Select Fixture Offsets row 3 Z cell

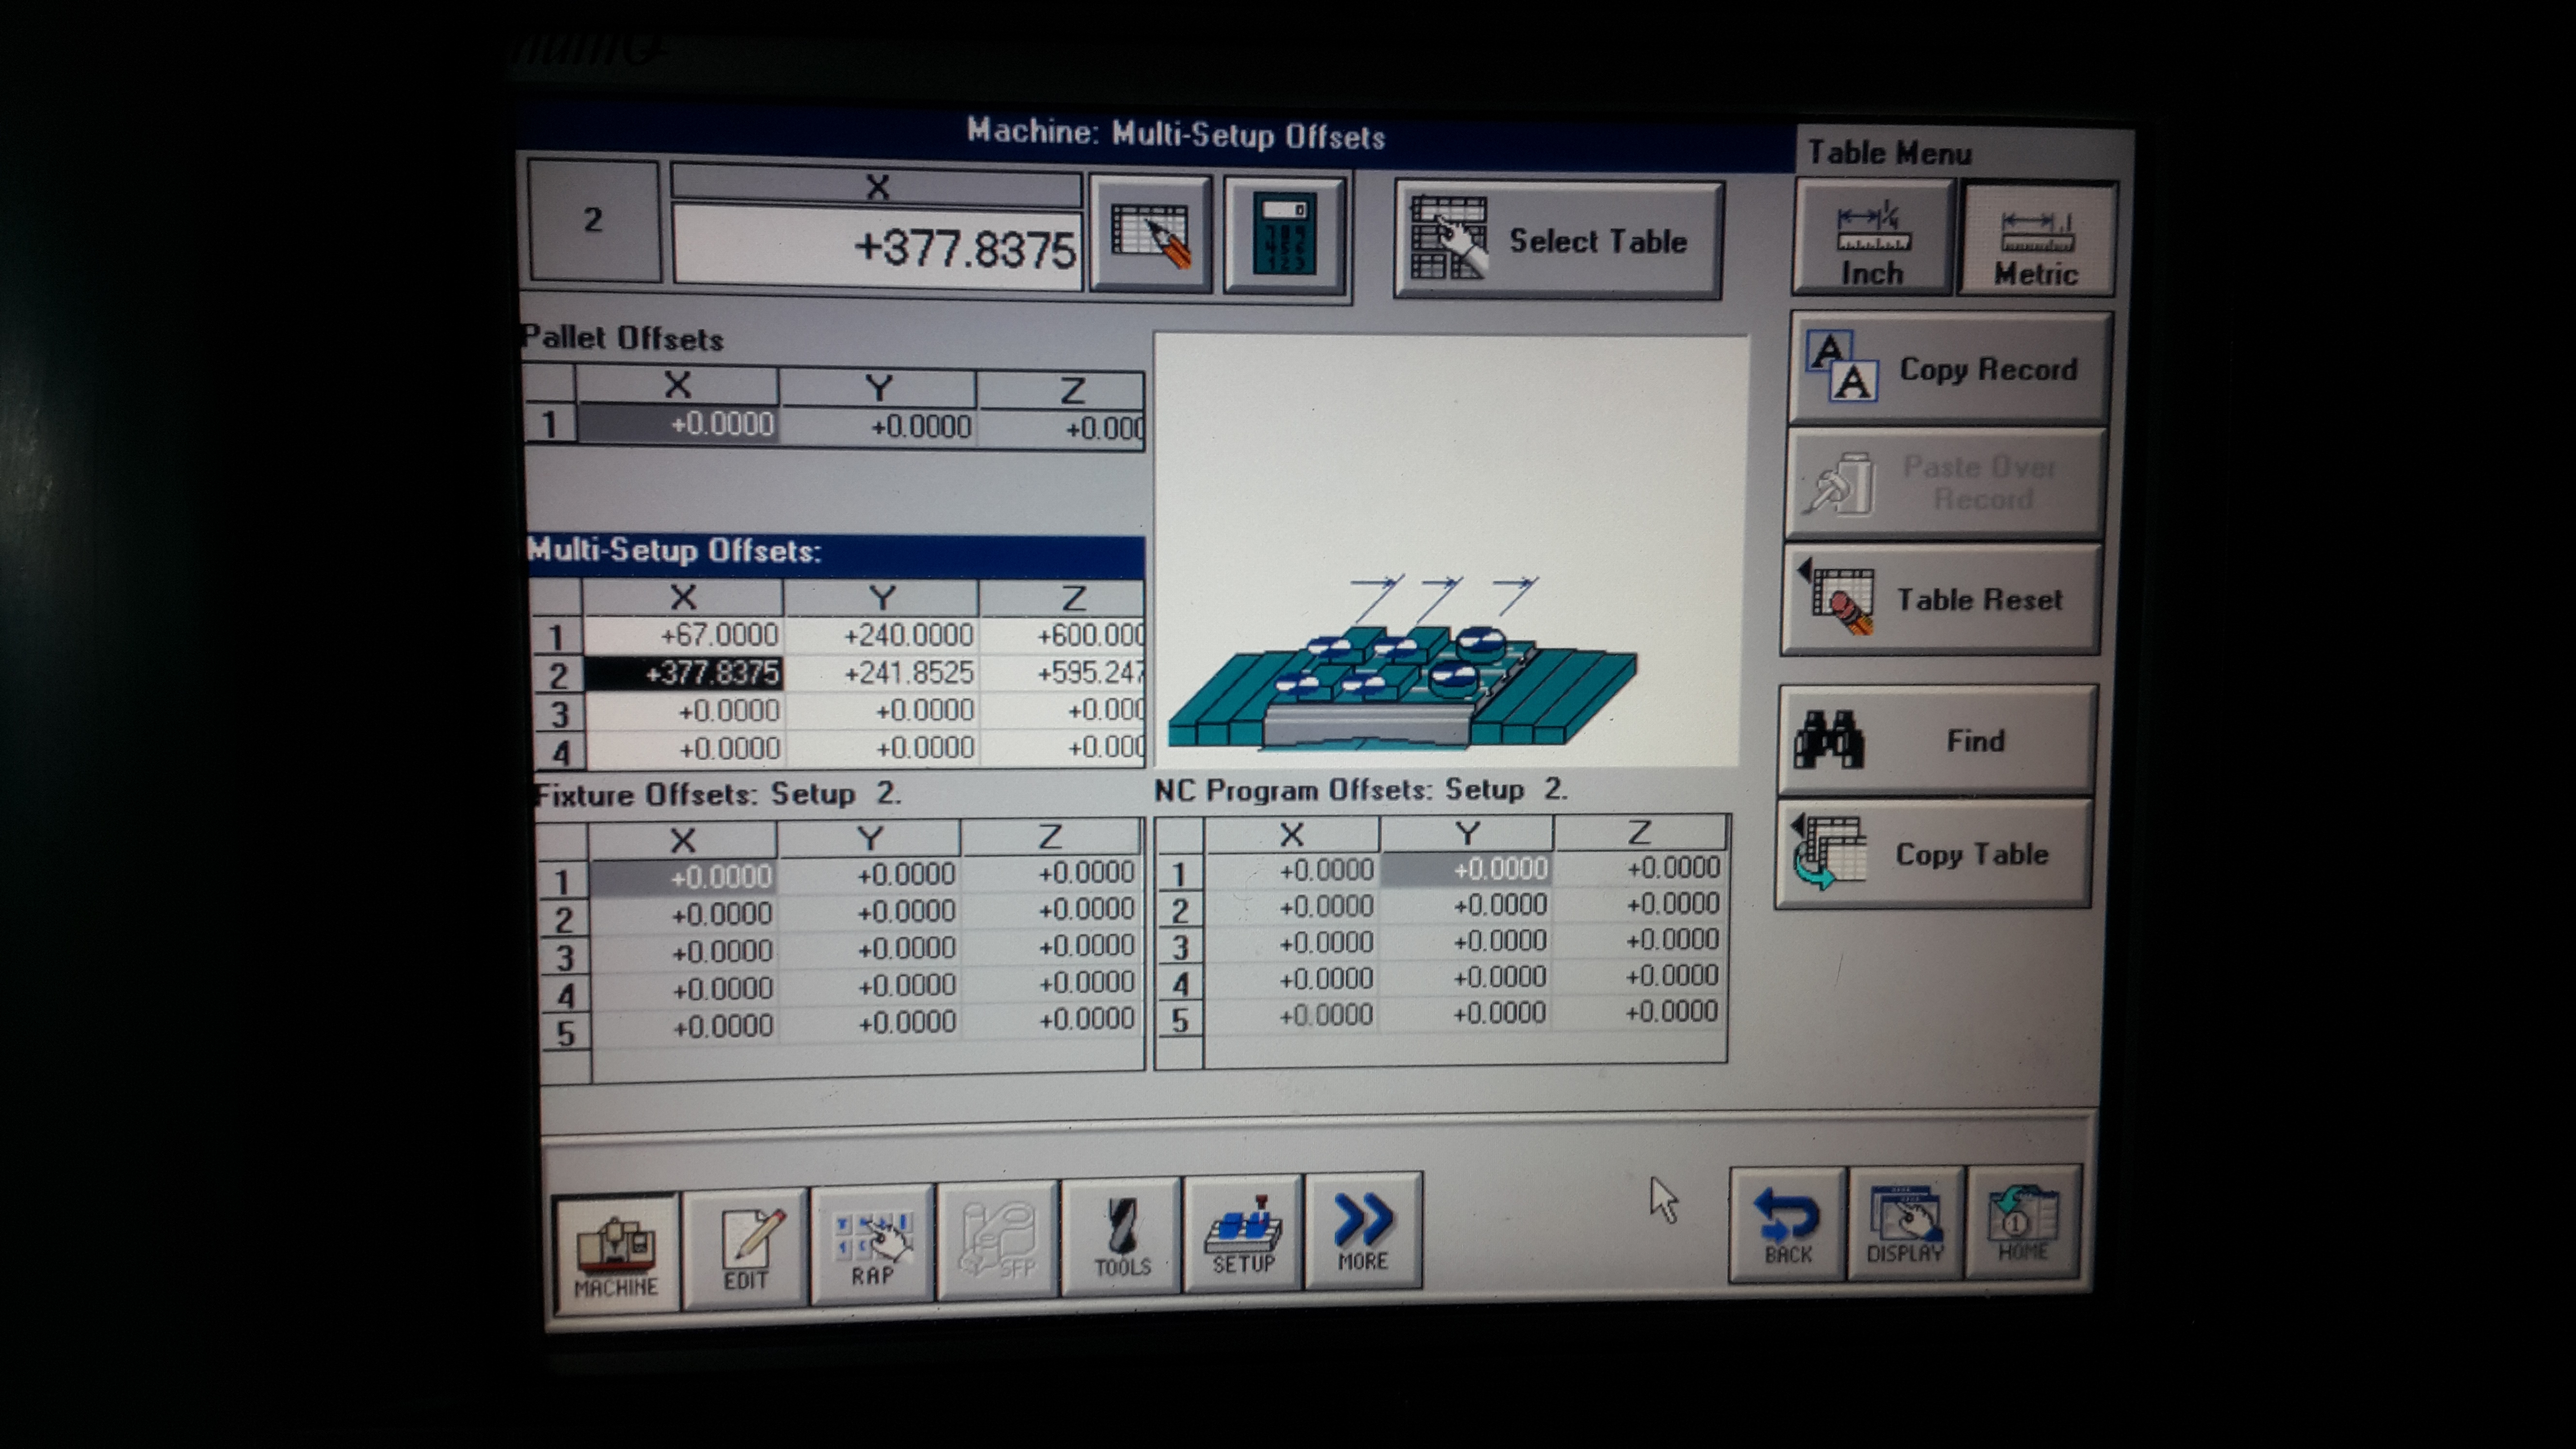1051,946
